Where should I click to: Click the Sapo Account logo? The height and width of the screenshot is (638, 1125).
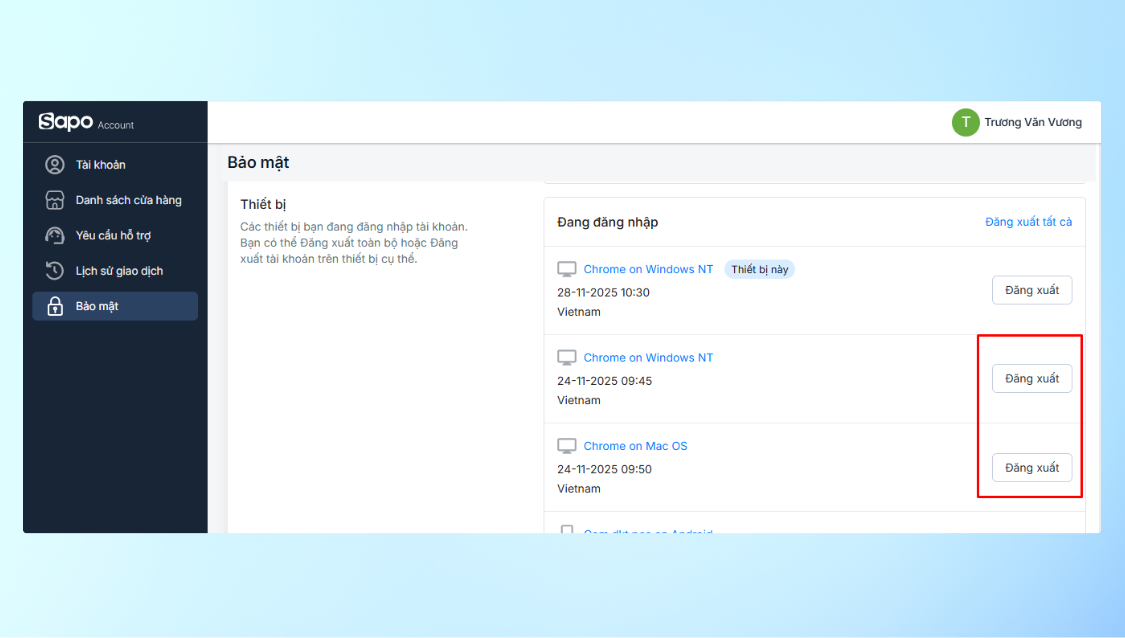(85, 122)
